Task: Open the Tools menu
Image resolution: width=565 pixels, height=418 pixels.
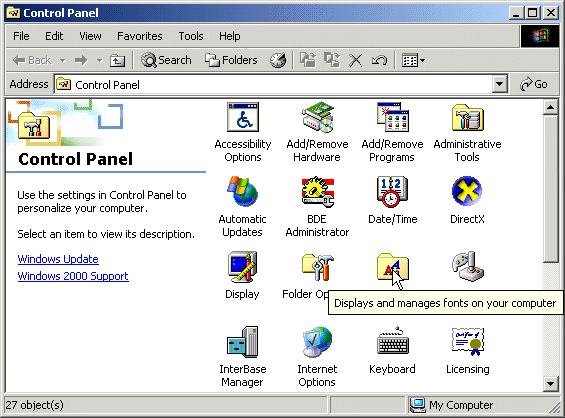Action: click(x=191, y=36)
